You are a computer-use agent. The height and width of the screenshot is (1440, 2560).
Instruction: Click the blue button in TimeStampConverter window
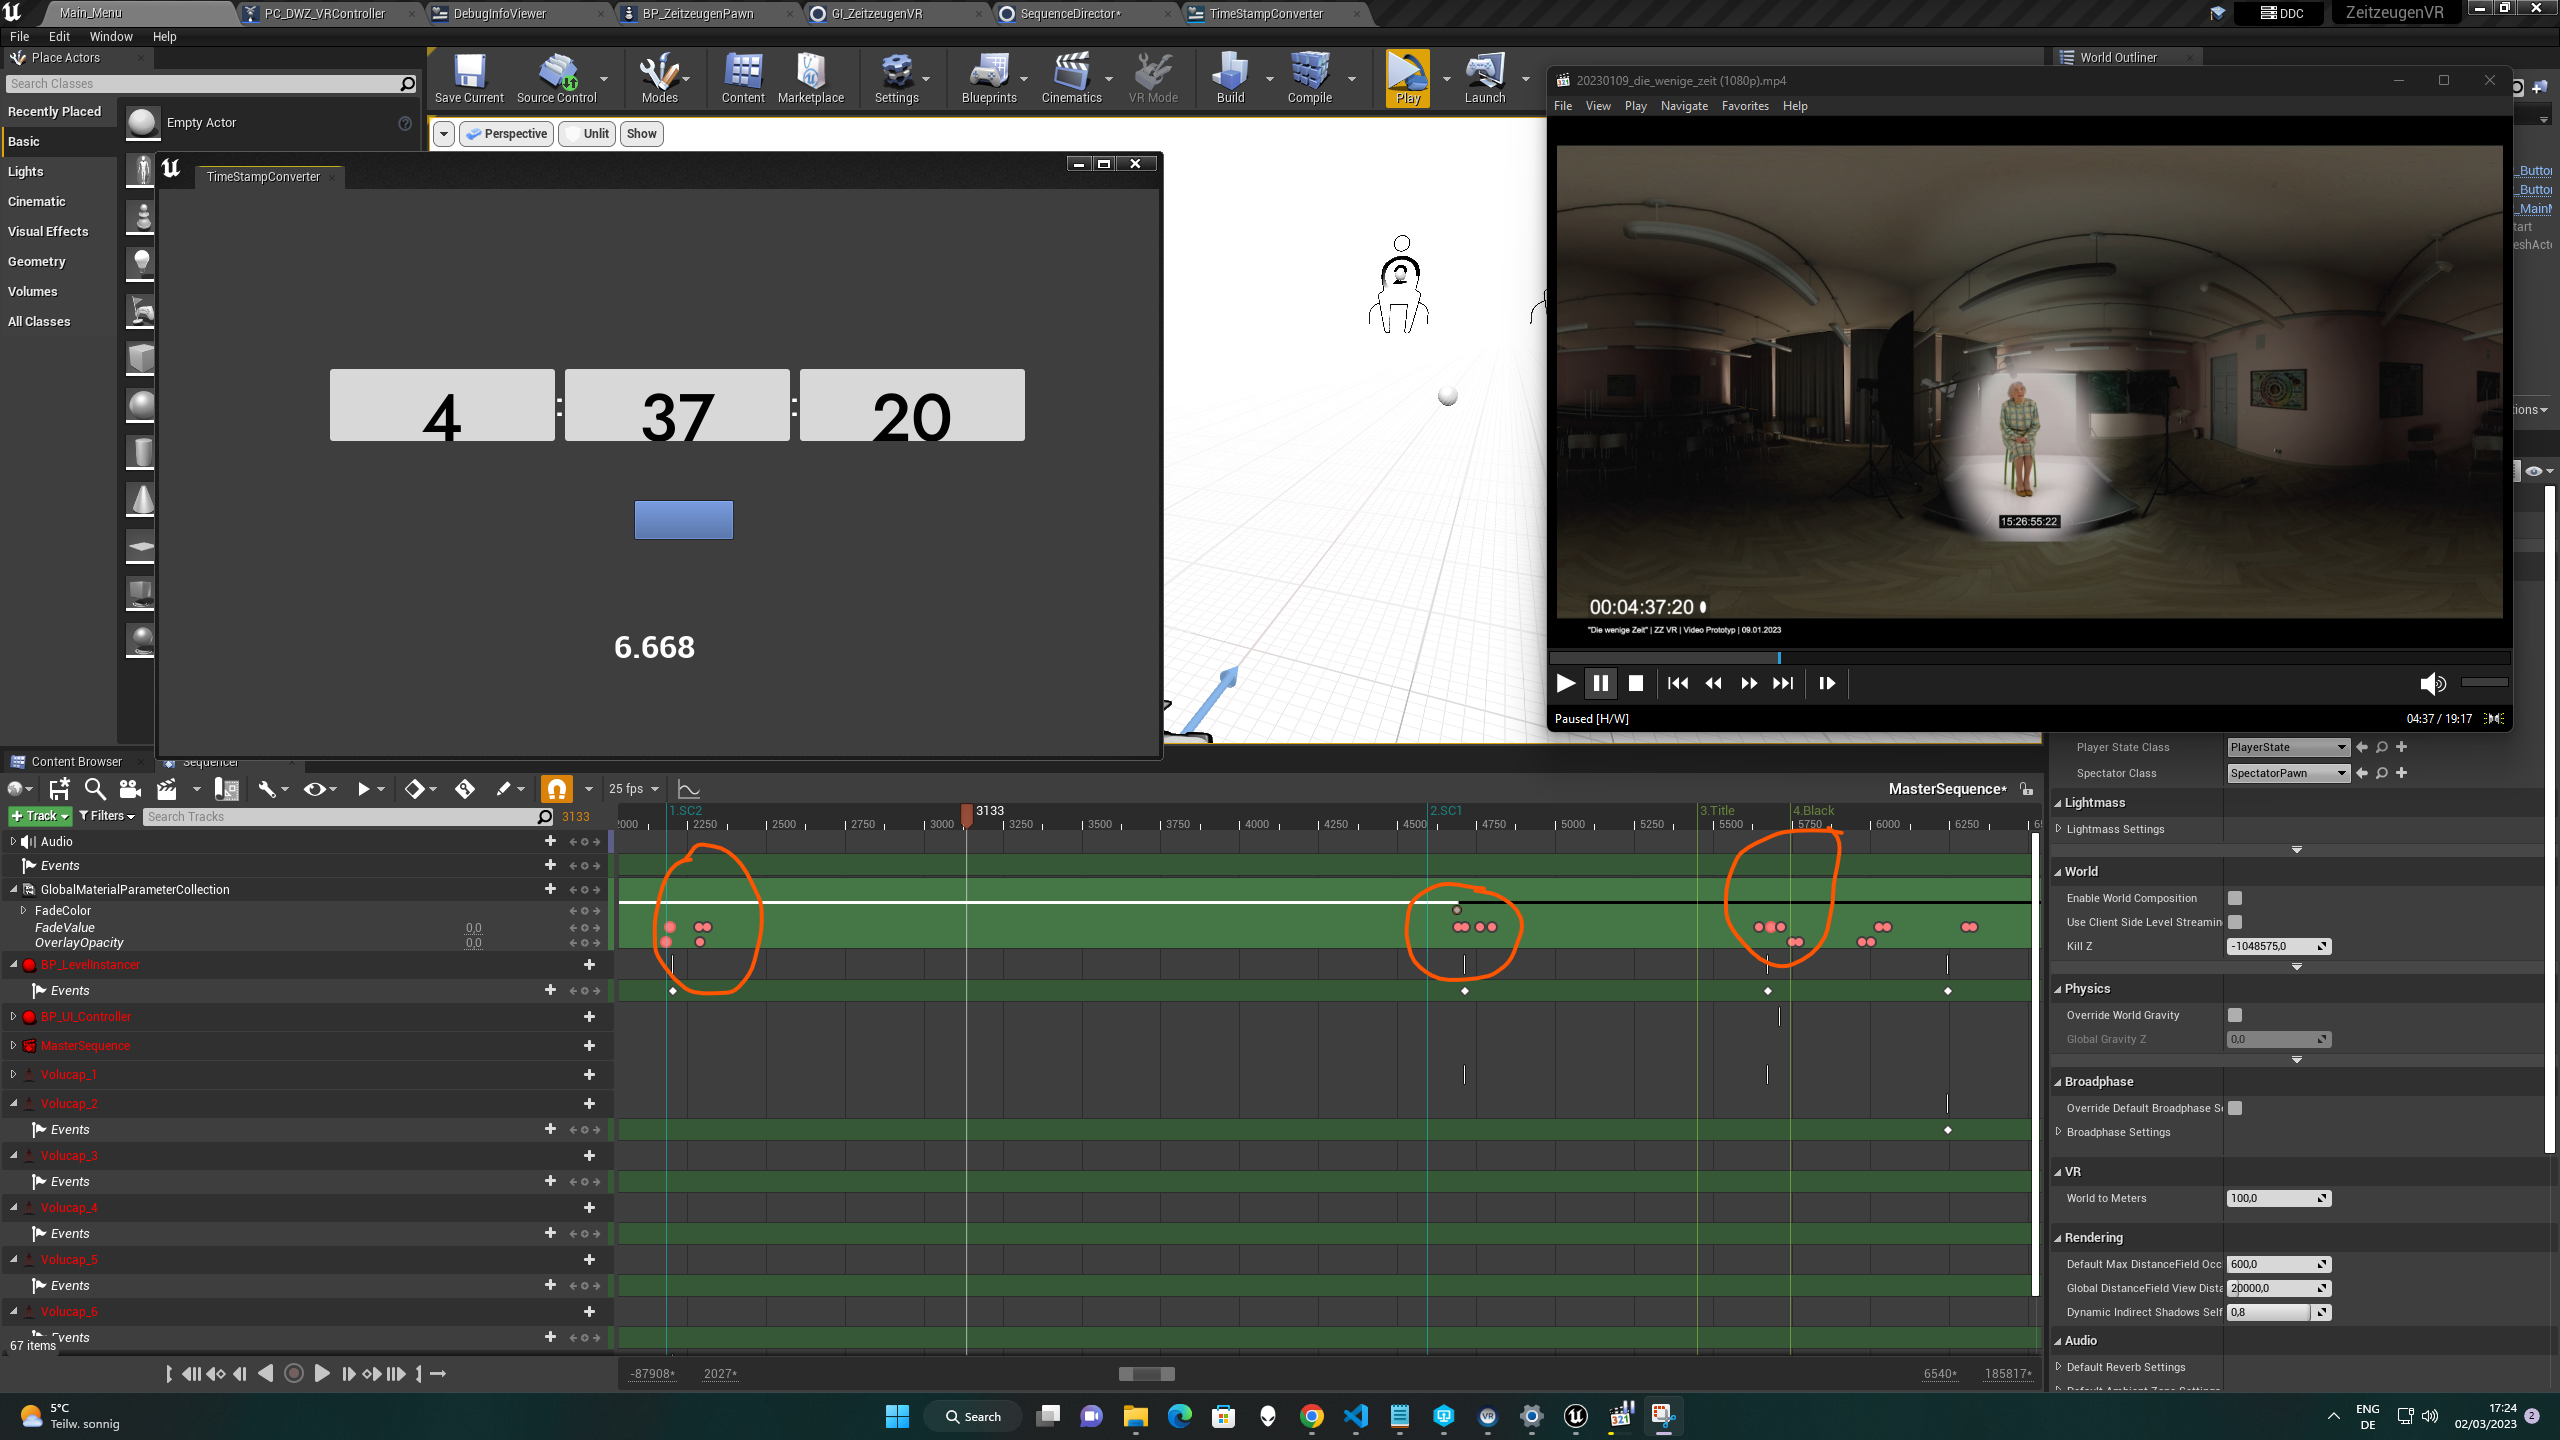[684, 520]
